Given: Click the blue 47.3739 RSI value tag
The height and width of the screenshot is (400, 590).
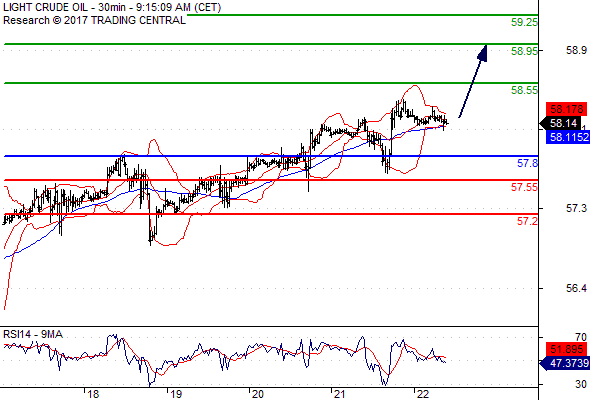Looking at the screenshot, I should tap(565, 363).
